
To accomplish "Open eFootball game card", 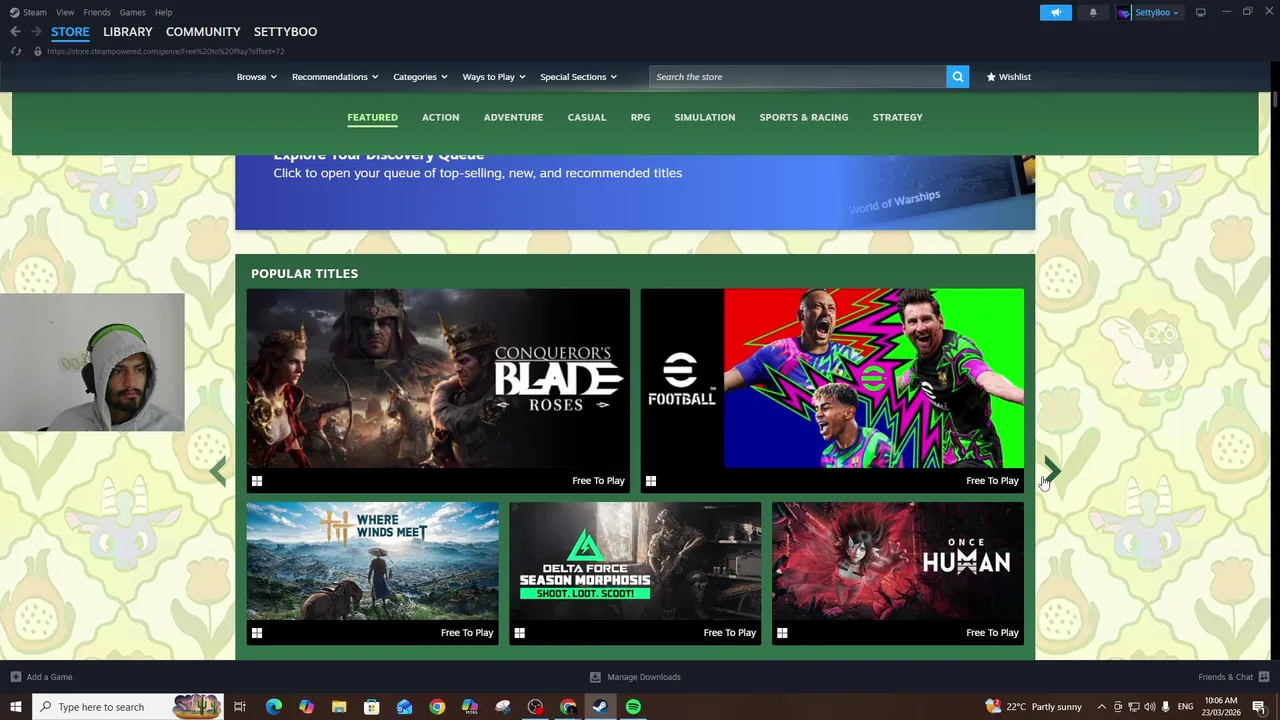I will pyautogui.click(x=832, y=391).
